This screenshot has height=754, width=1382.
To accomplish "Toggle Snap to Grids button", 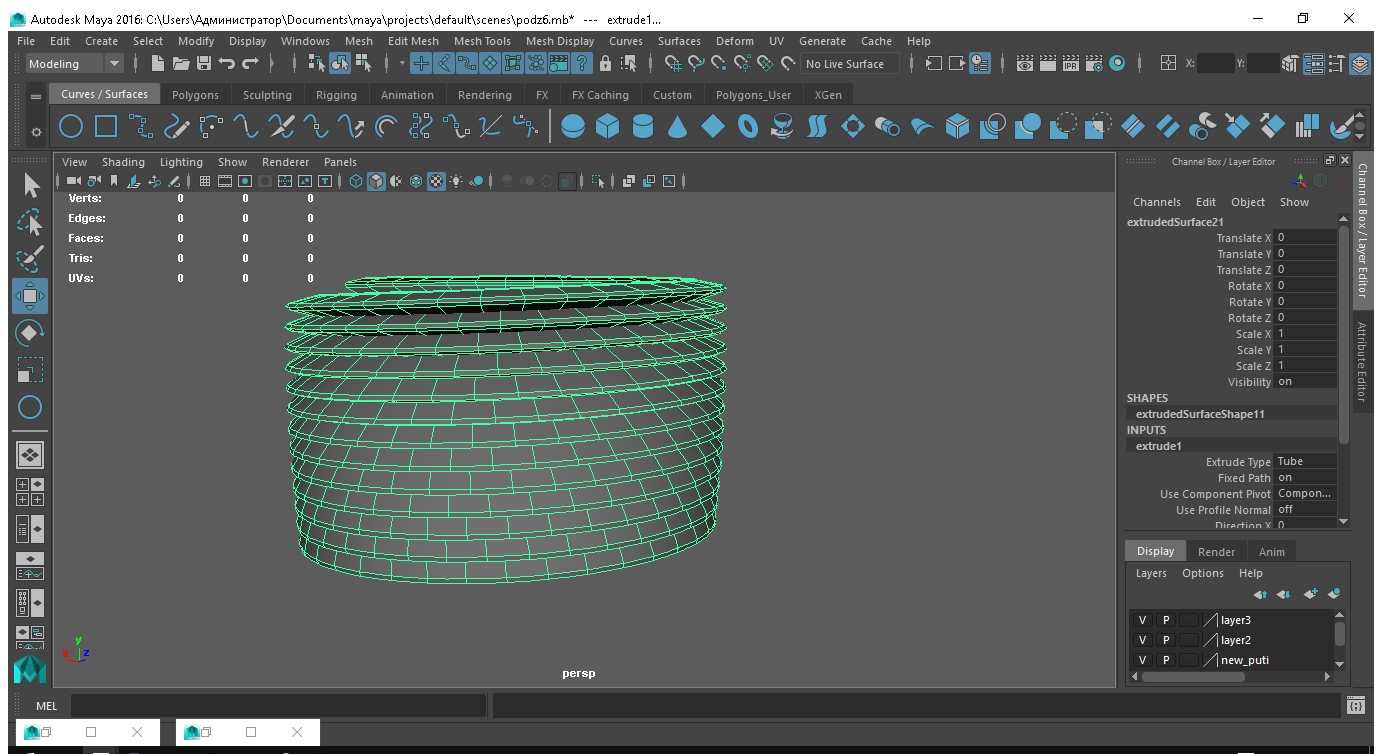I will click(x=673, y=63).
